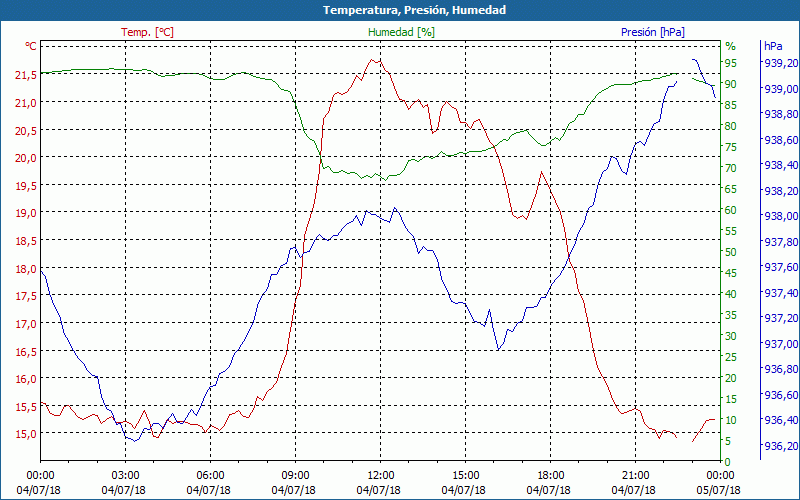Click the 'Temperatura, Presión, Humedad' chart title
Viewport: 800px width, 500px height.
(x=414, y=10)
